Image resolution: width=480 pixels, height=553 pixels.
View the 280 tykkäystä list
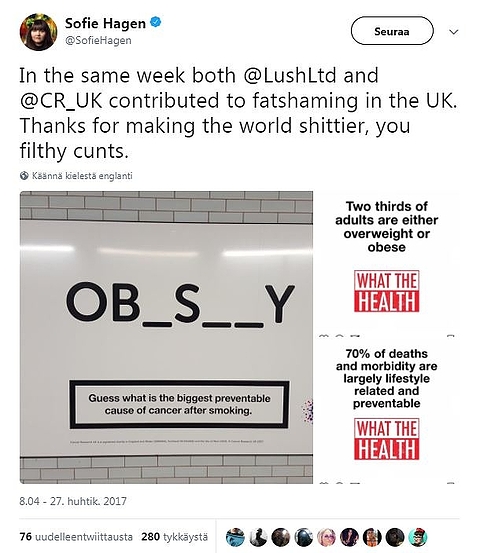[175, 537]
